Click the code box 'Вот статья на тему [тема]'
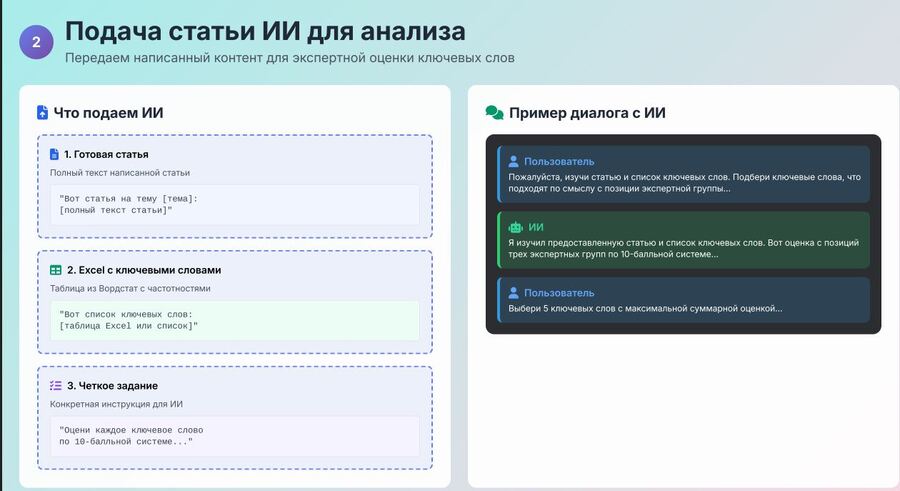The width and height of the screenshot is (900, 491). pyautogui.click(x=235, y=205)
